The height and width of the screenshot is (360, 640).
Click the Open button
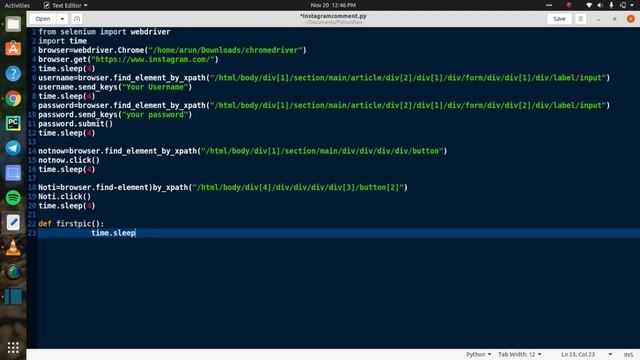(x=42, y=19)
